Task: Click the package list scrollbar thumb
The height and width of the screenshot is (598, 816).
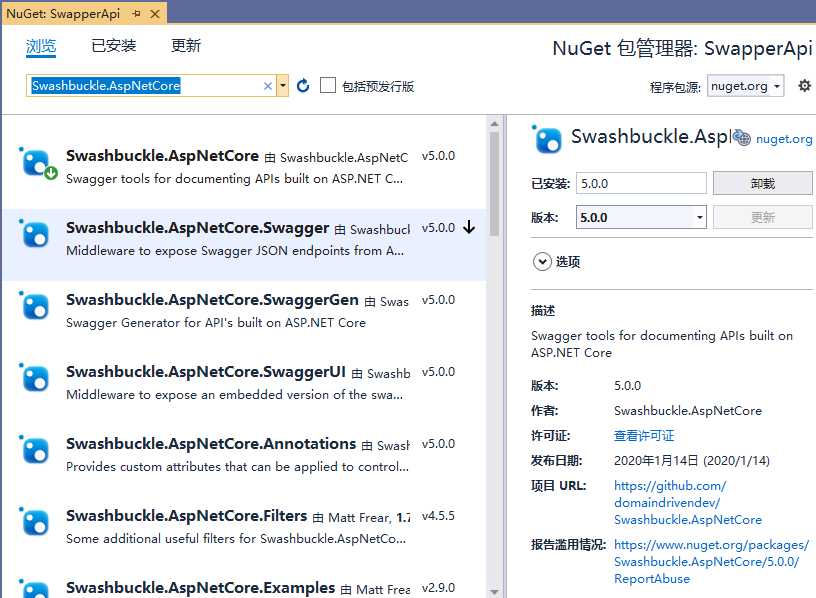Action: 494,184
